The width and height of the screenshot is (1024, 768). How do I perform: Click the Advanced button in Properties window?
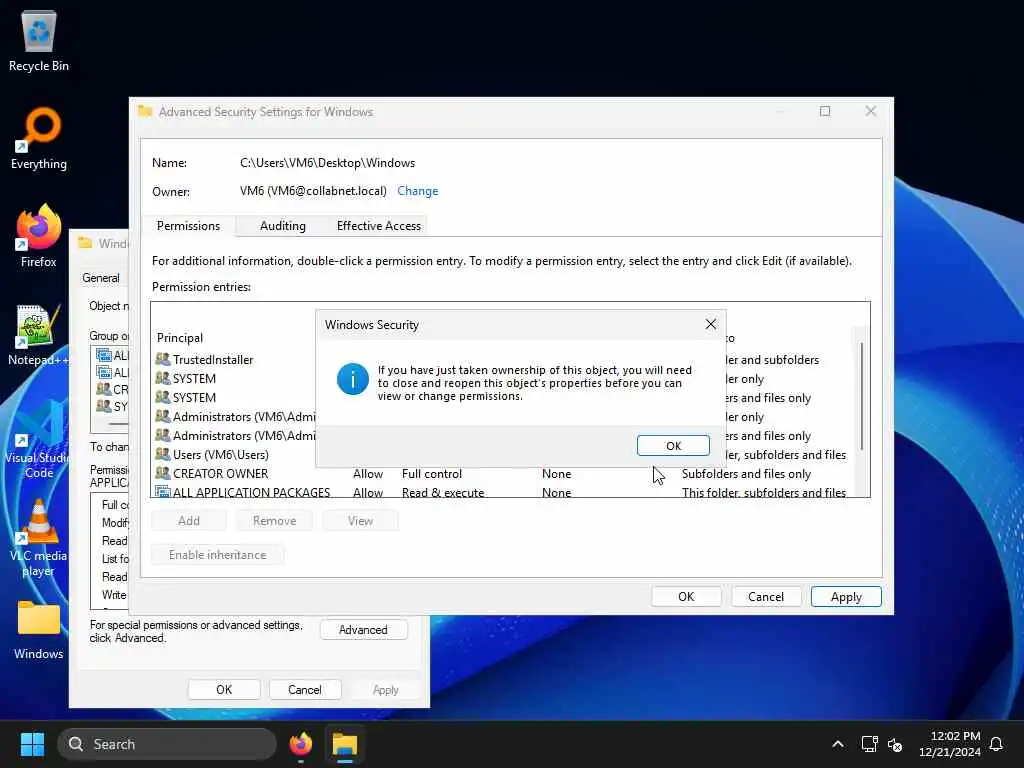(x=363, y=630)
